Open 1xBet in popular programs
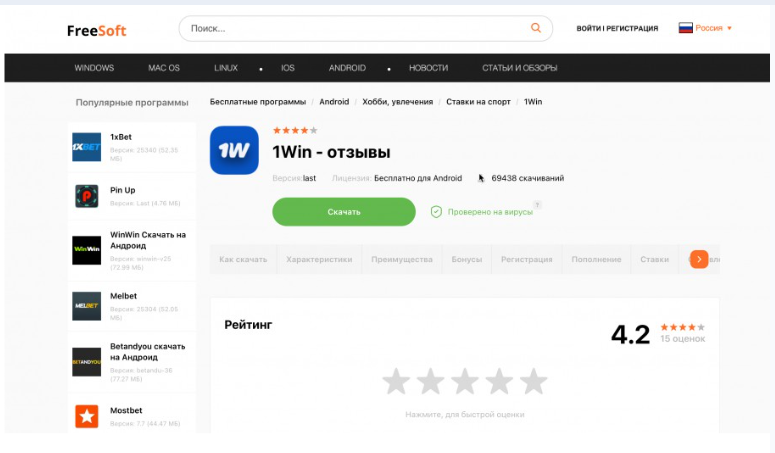Image resolution: width=775 pixels, height=453 pixels. tap(121, 137)
